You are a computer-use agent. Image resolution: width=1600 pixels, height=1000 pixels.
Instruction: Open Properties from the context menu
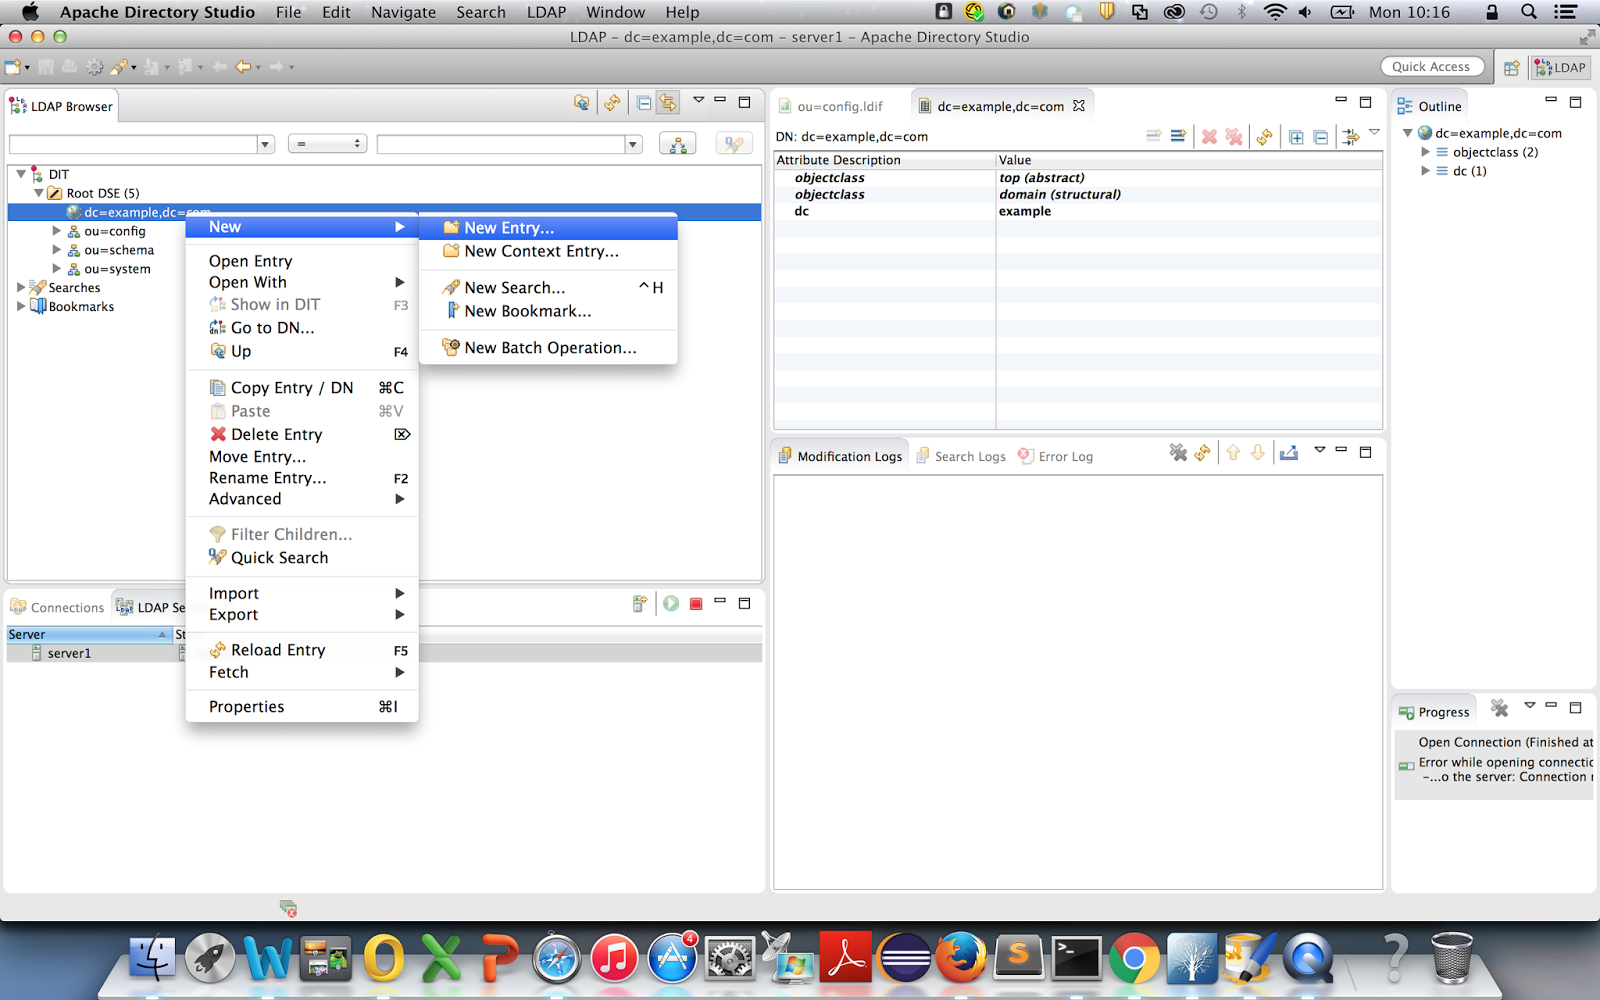(x=301, y=706)
